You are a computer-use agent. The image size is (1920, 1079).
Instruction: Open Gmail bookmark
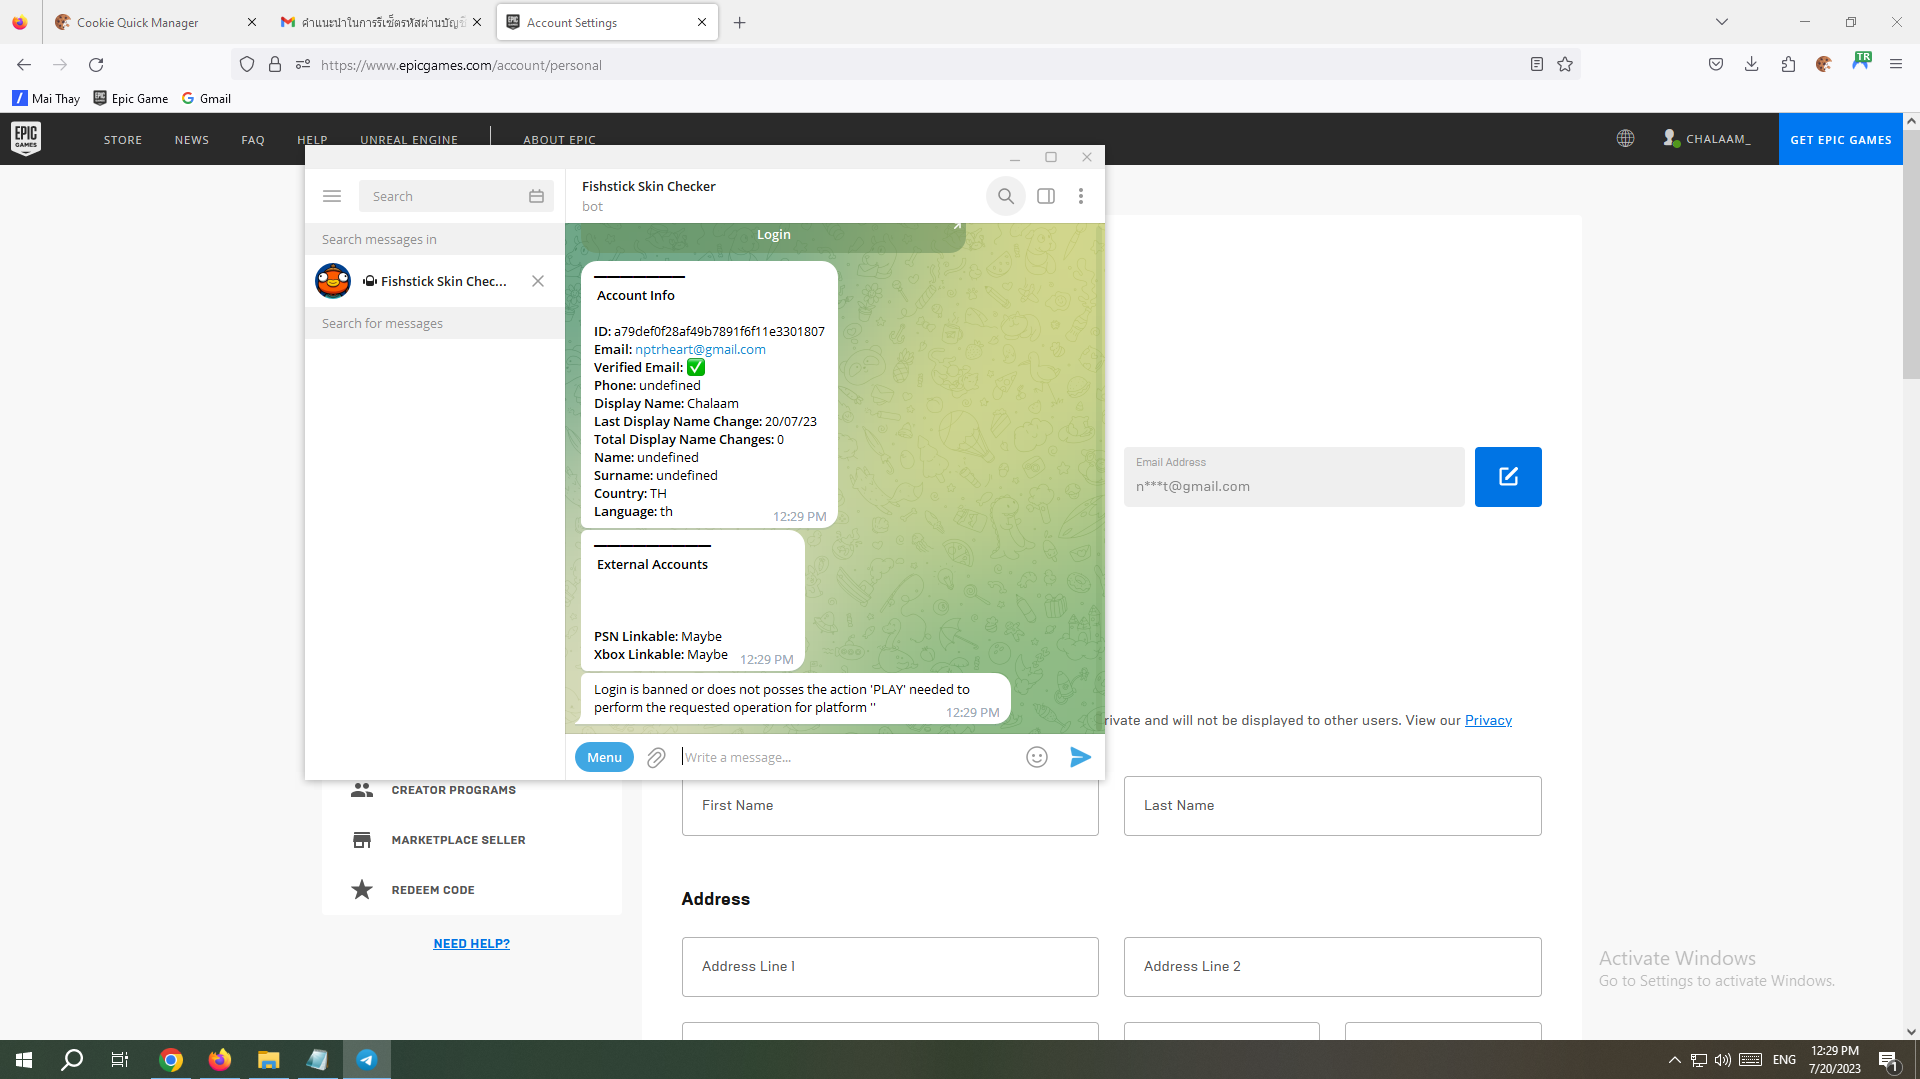coord(206,98)
